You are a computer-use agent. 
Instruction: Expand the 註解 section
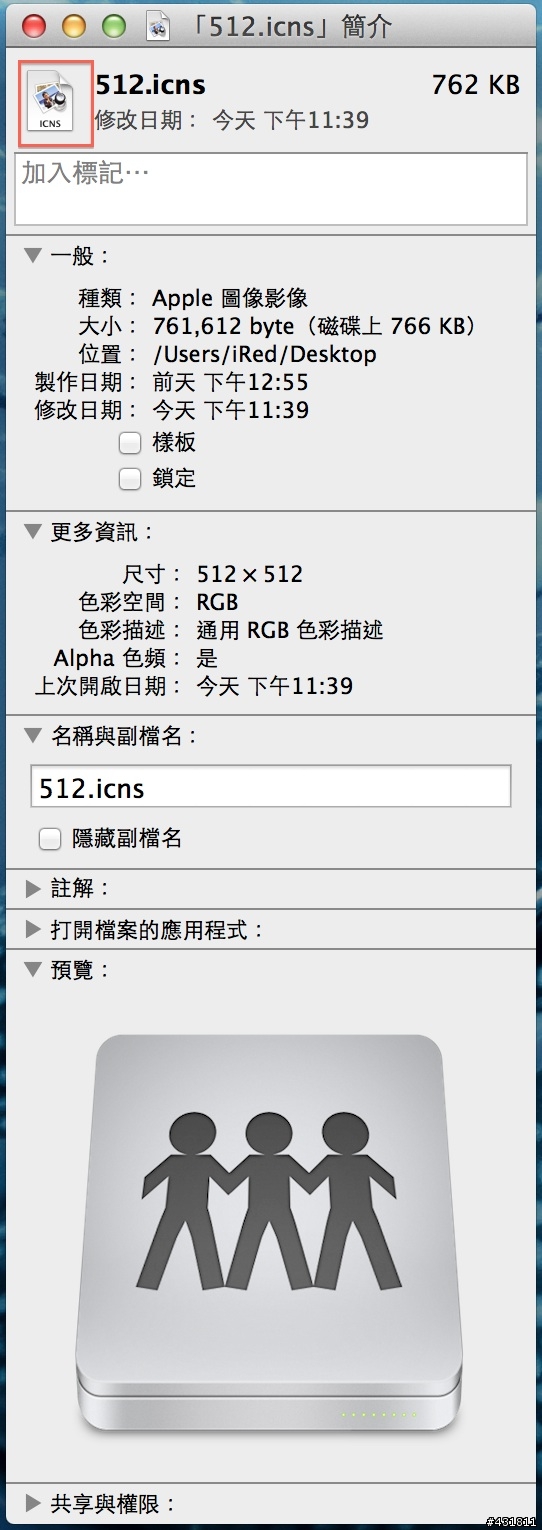pos(33,888)
